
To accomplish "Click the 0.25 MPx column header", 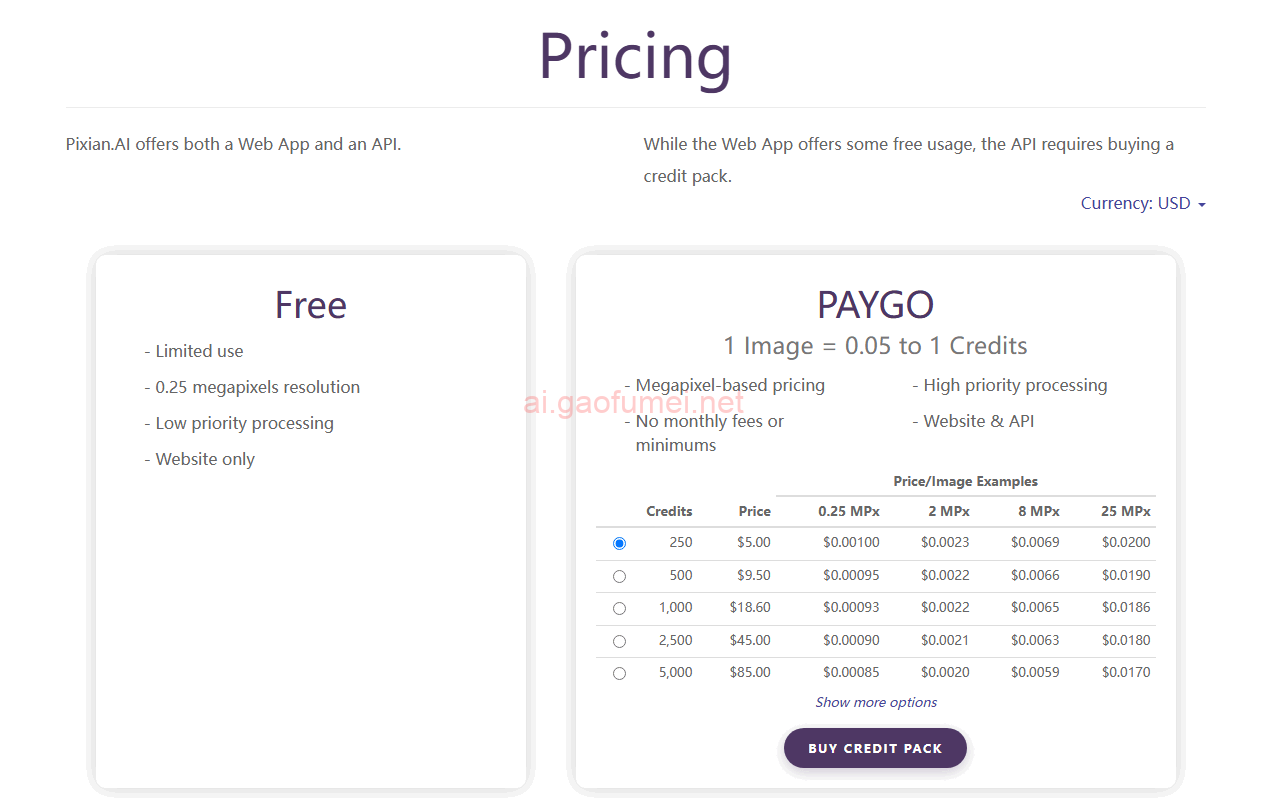I will [x=849, y=511].
